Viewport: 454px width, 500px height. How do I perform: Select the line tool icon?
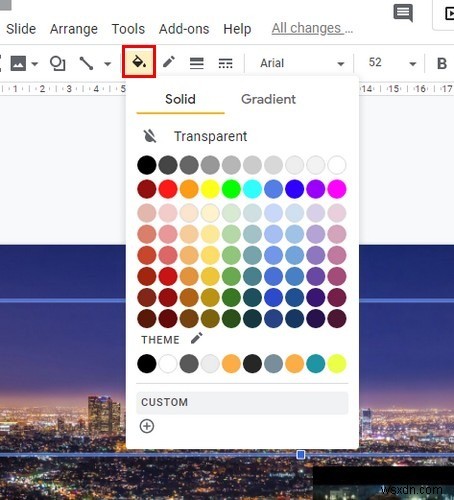[x=86, y=63]
